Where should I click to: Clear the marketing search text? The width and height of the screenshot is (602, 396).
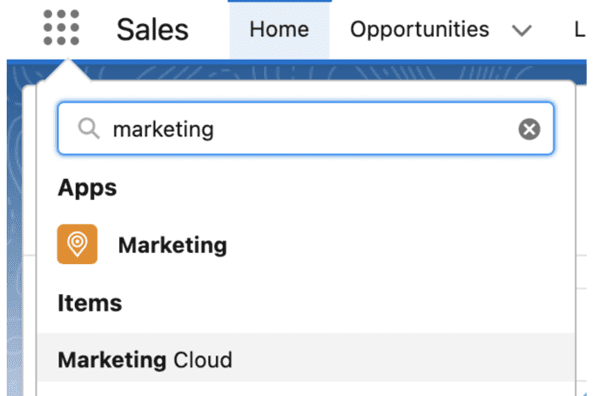tap(529, 129)
